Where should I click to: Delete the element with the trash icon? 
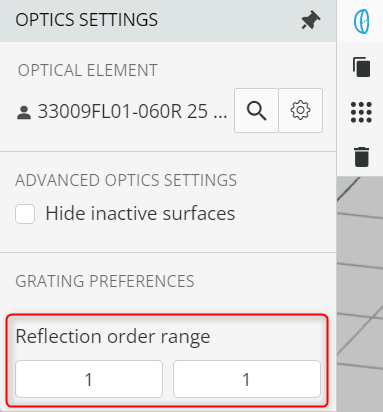pyautogui.click(x=362, y=157)
